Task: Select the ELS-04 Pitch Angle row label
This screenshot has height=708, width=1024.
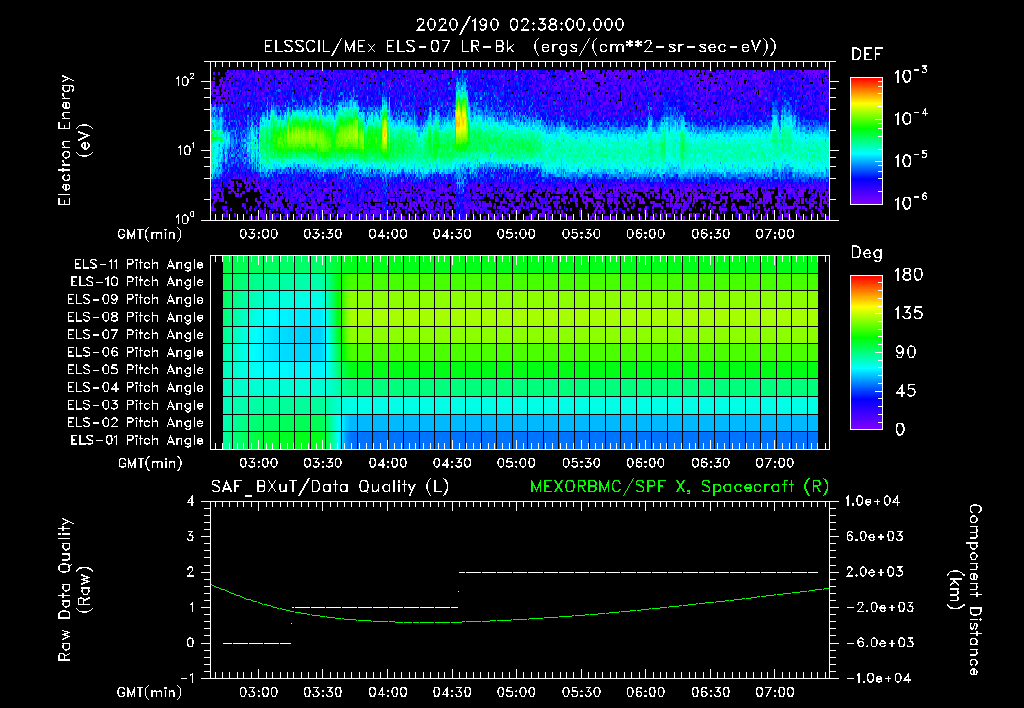Action: pyautogui.click(x=135, y=387)
